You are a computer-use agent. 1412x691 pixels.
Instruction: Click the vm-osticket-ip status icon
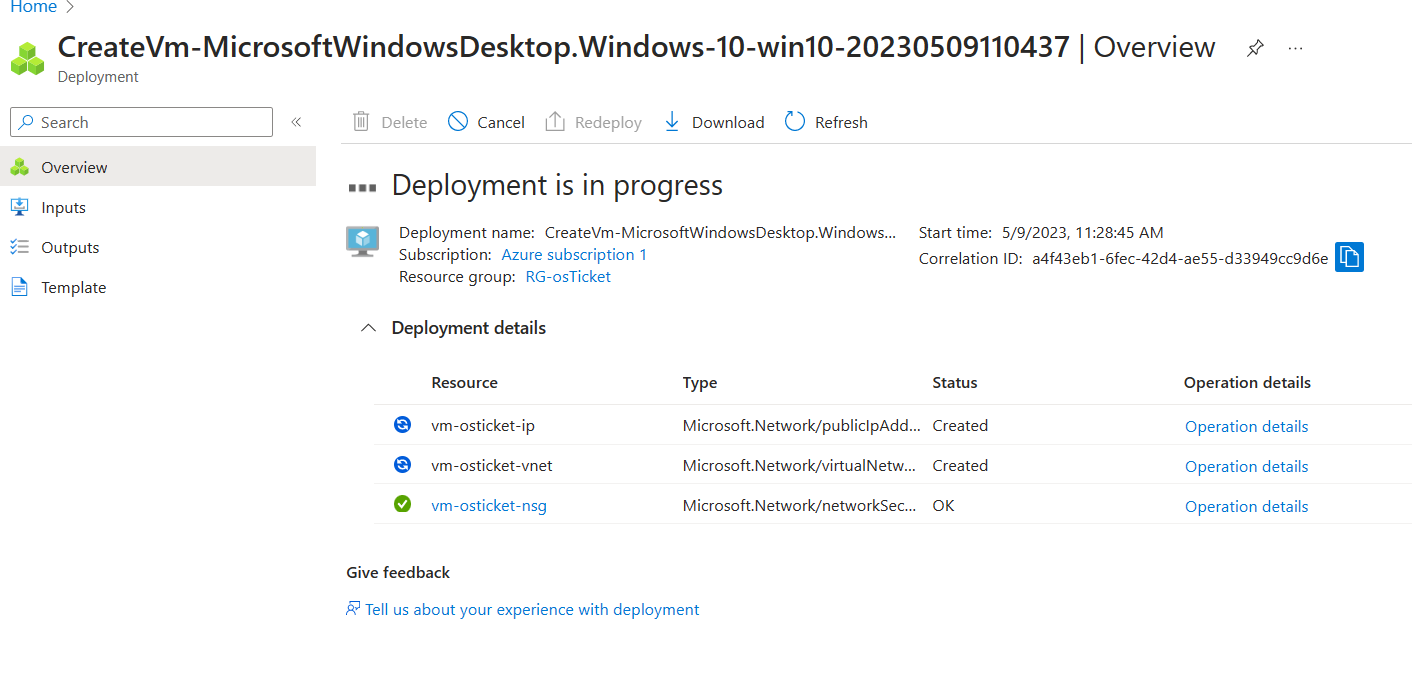click(x=402, y=425)
